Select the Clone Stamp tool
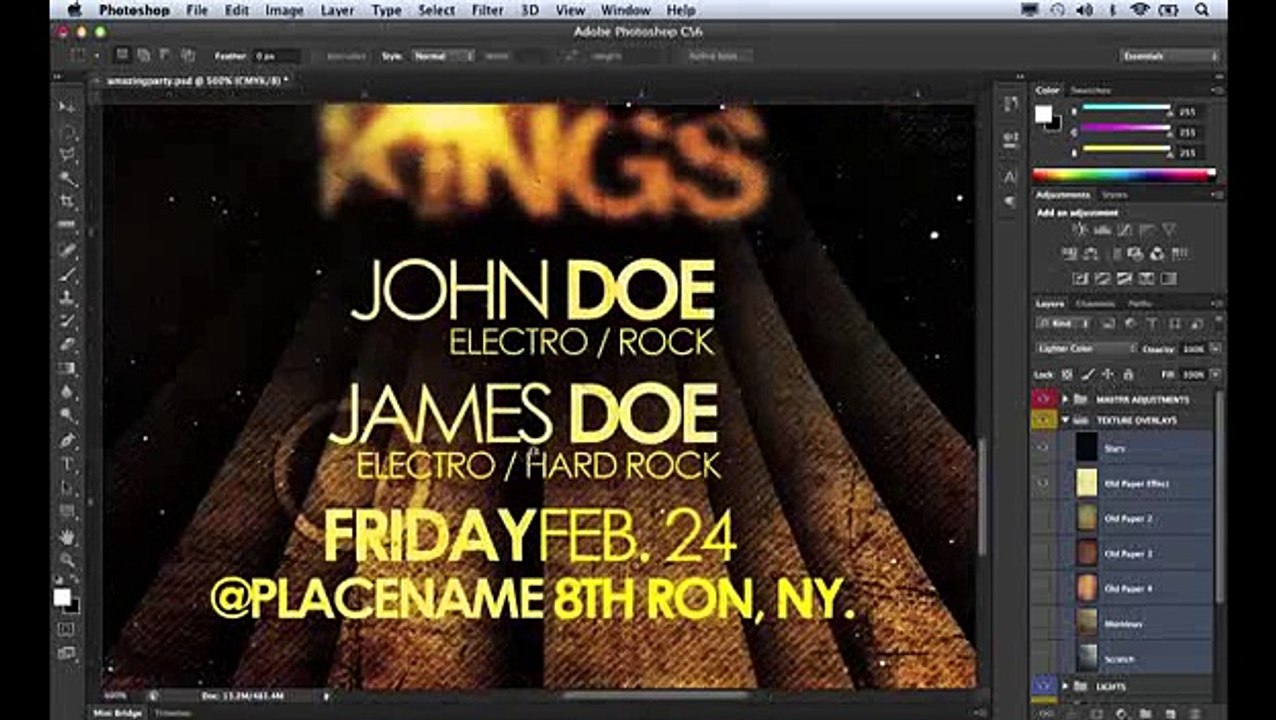The image size is (1276, 720). (67, 298)
